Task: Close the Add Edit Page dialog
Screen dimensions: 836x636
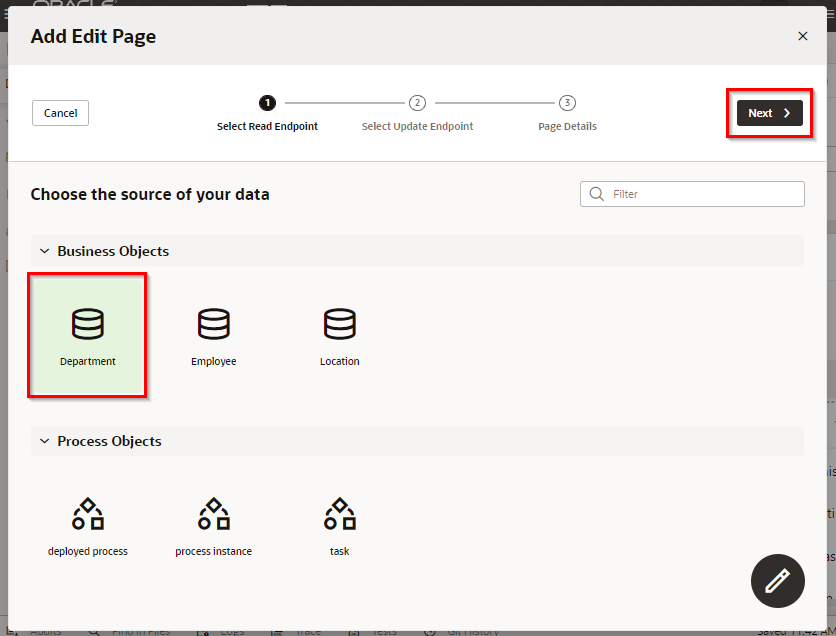Action: 802,36
